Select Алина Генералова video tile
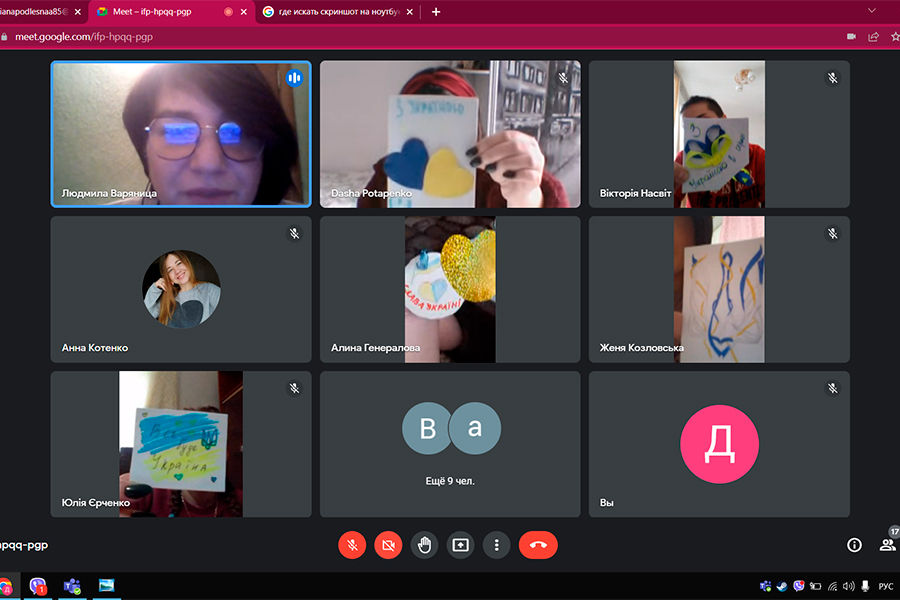 click(x=450, y=289)
